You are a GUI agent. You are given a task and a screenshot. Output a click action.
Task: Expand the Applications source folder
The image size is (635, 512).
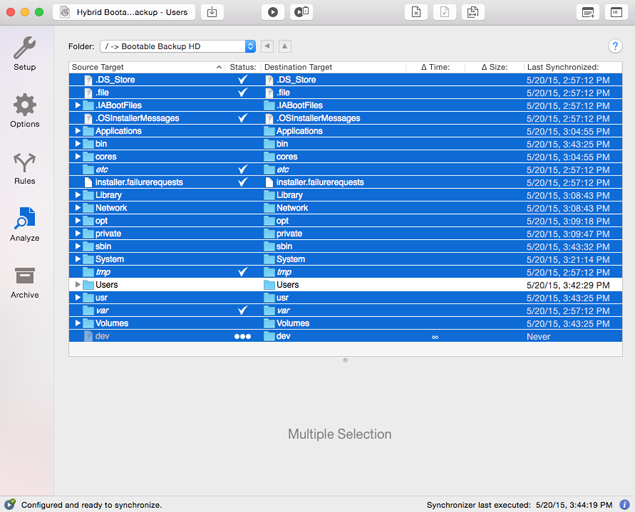[x=78, y=131]
